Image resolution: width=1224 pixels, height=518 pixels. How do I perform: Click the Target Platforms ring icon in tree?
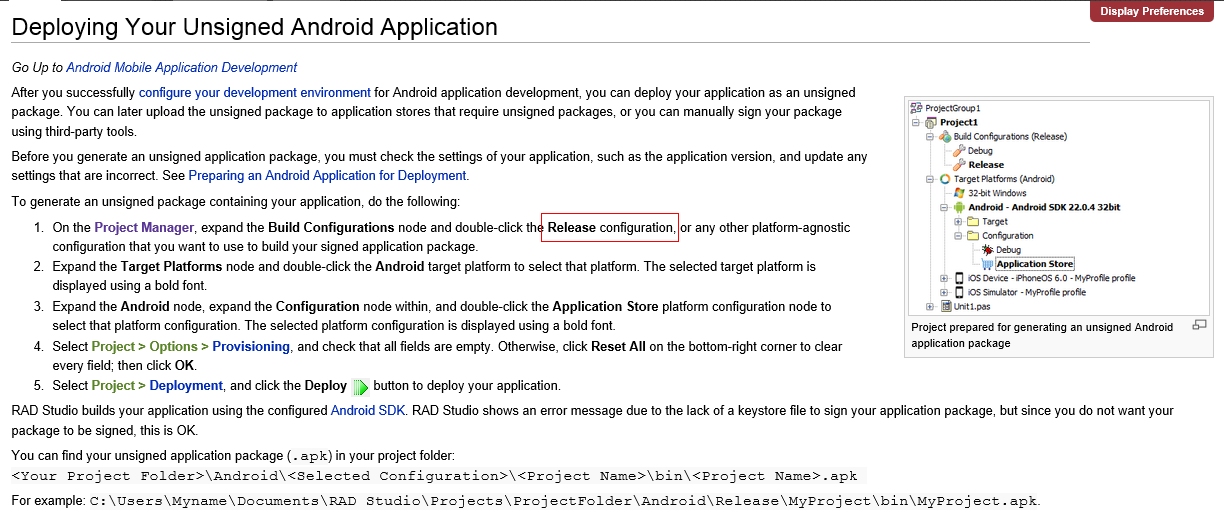(x=945, y=179)
